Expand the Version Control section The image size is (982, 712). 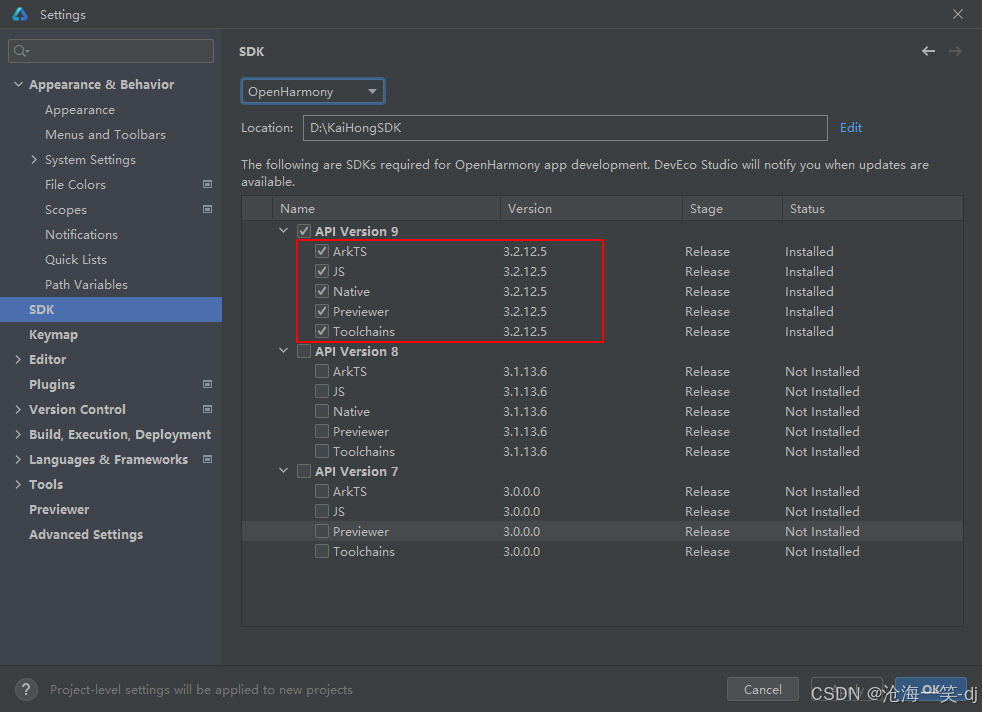pyautogui.click(x=18, y=410)
